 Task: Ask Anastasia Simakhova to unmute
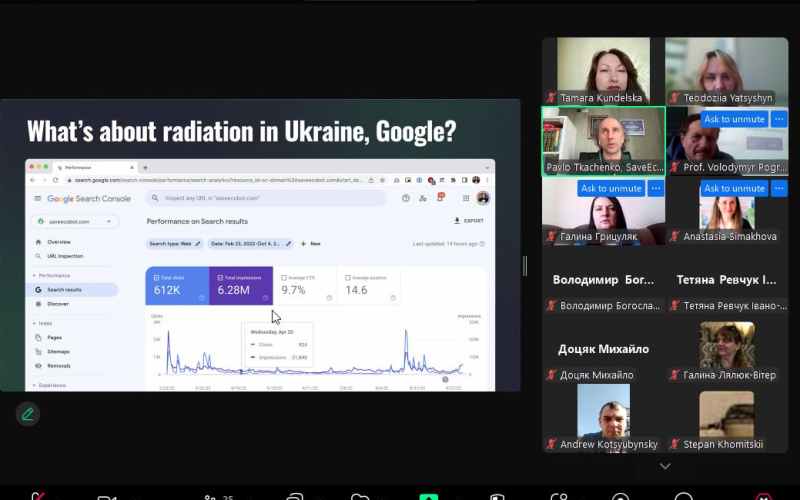(x=734, y=188)
